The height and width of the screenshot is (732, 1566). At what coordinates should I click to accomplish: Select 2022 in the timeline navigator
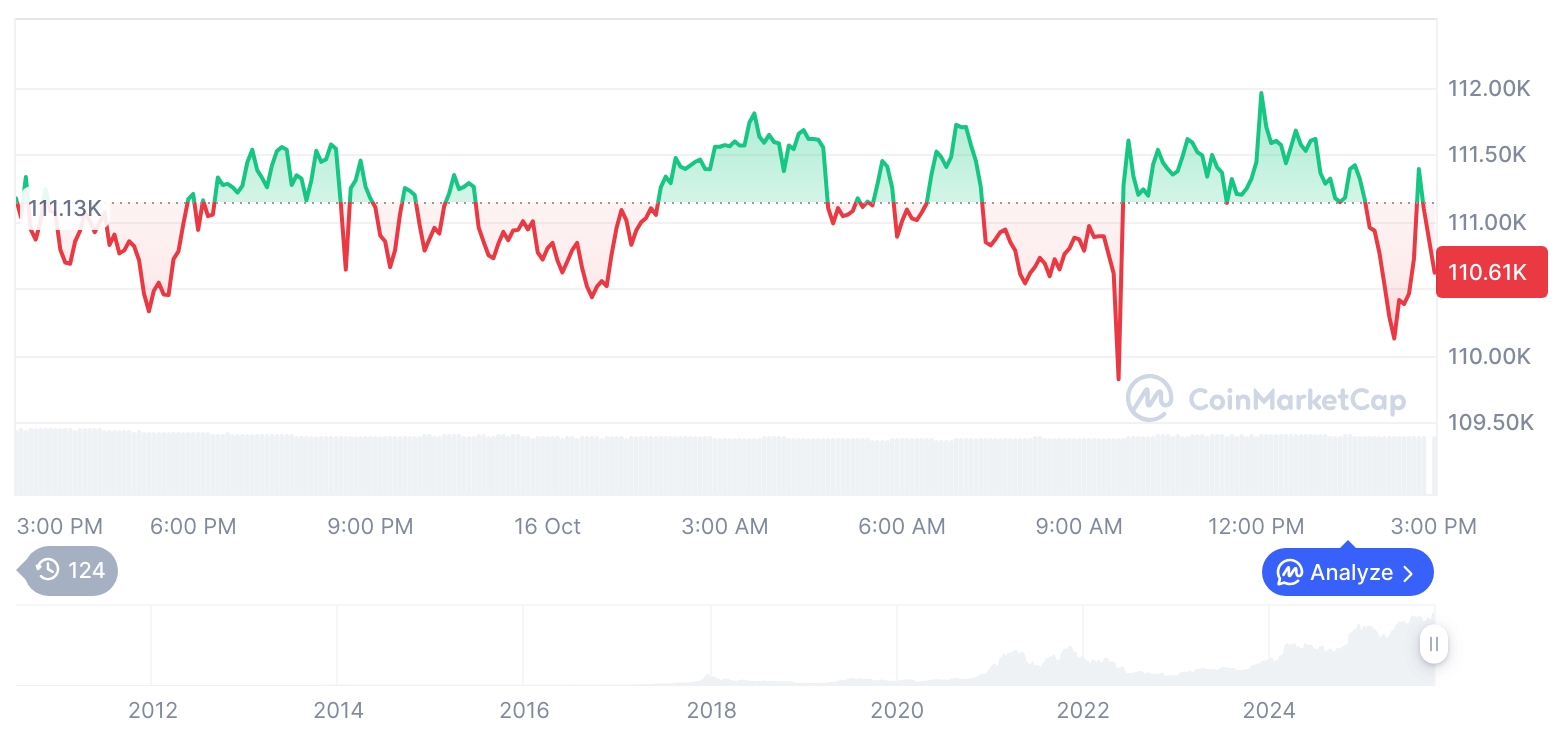[x=1083, y=711]
